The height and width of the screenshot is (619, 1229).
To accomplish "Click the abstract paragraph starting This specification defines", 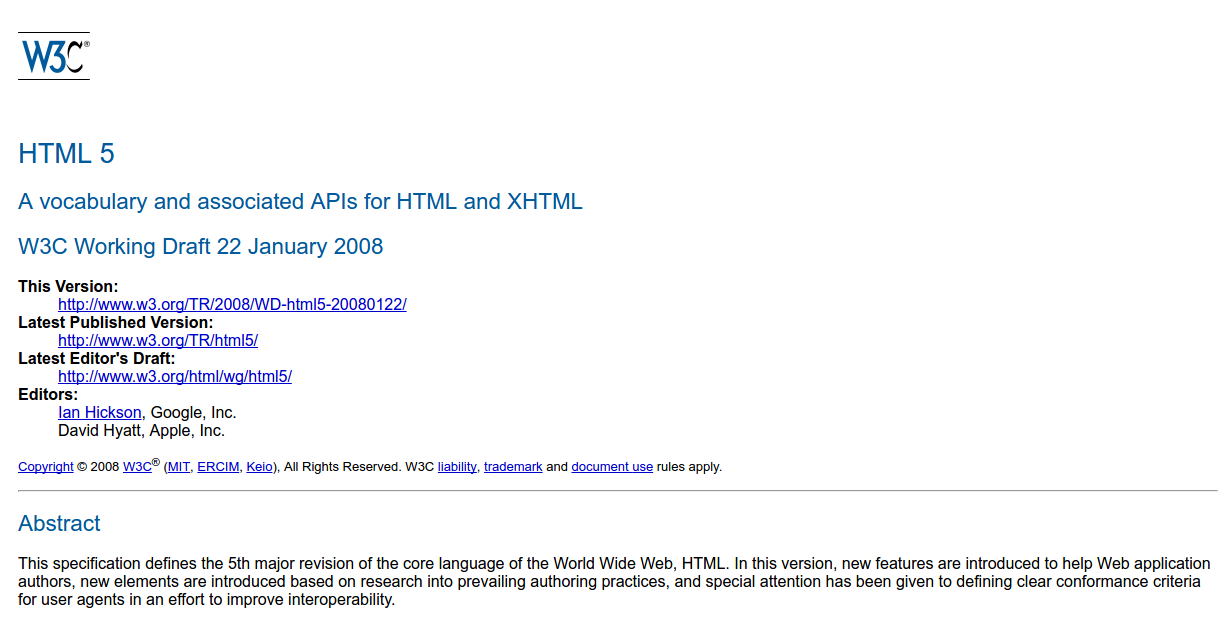I will 614,582.
